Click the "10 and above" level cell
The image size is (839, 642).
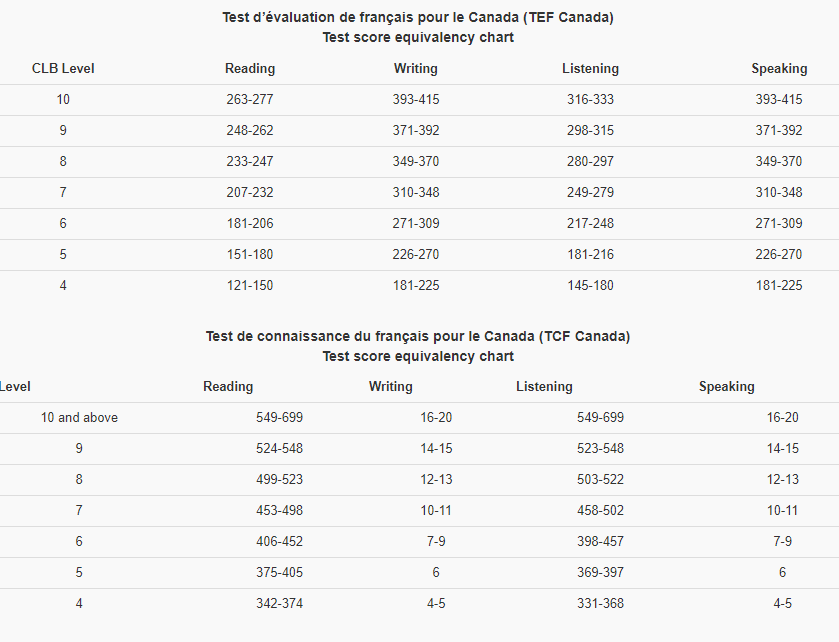point(79,418)
